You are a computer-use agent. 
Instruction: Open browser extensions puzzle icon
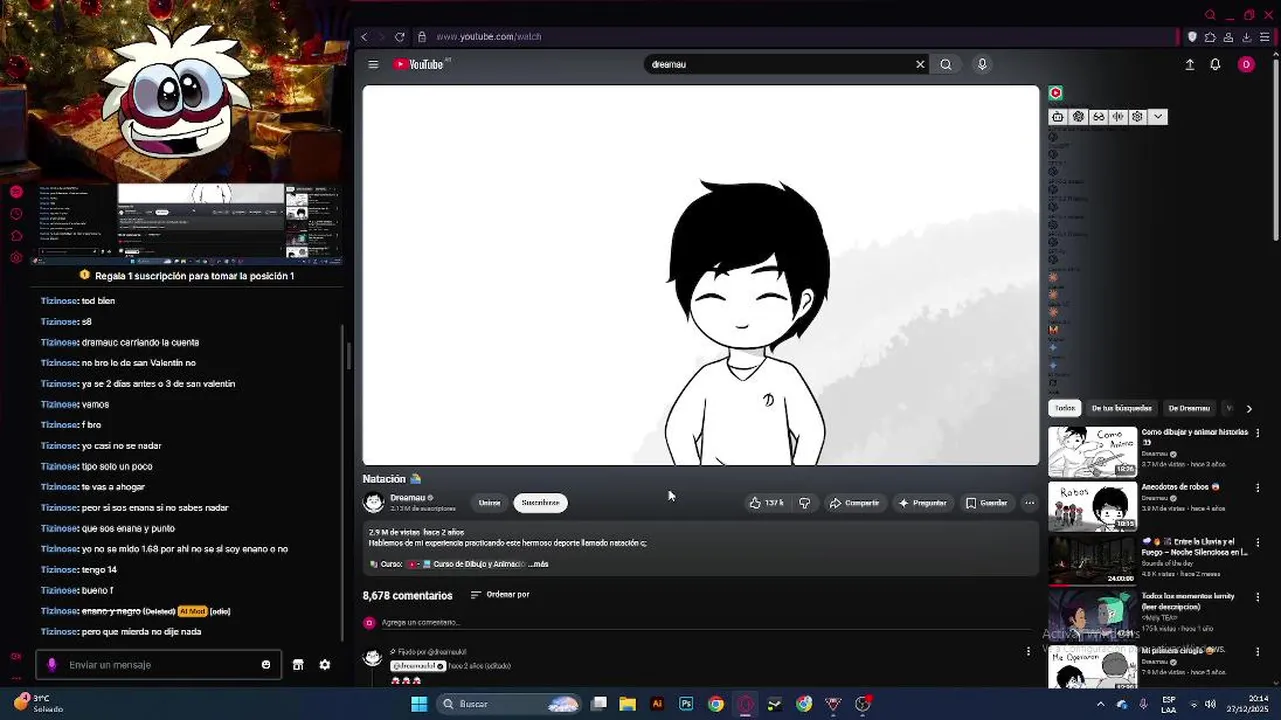(x=1210, y=37)
